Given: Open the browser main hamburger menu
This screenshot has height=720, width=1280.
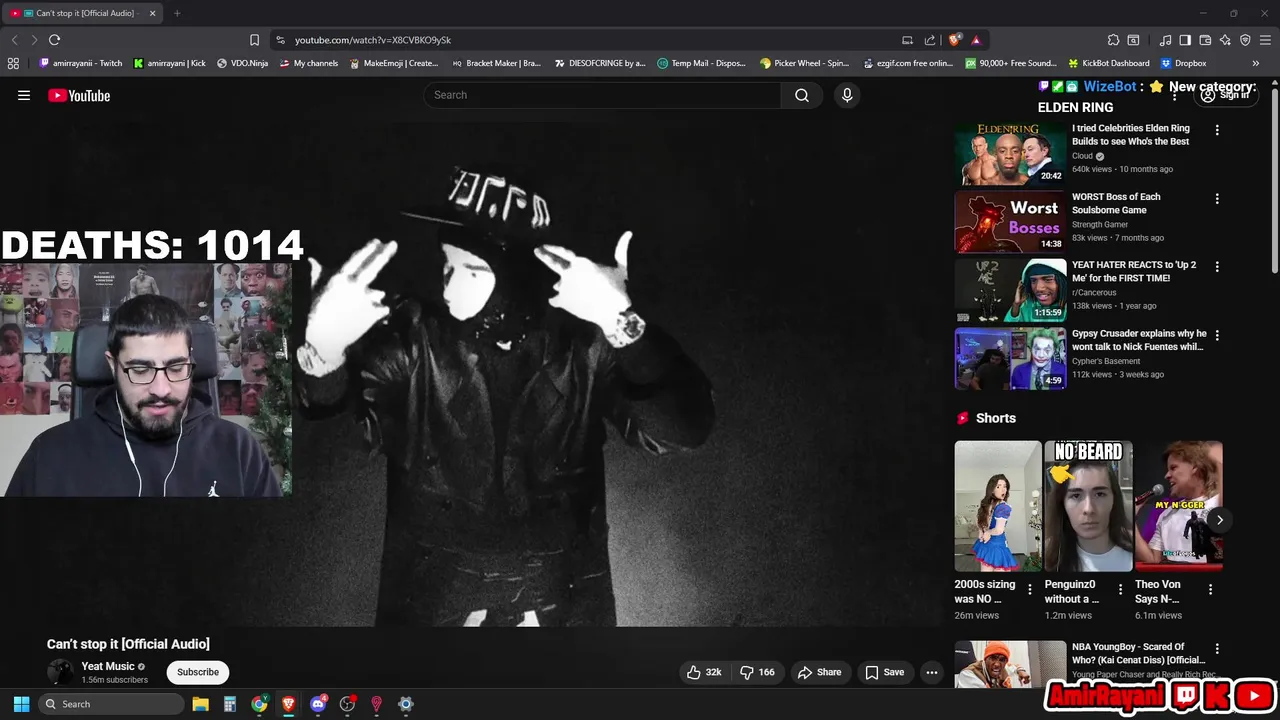Looking at the screenshot, I should coord(1265,40).
